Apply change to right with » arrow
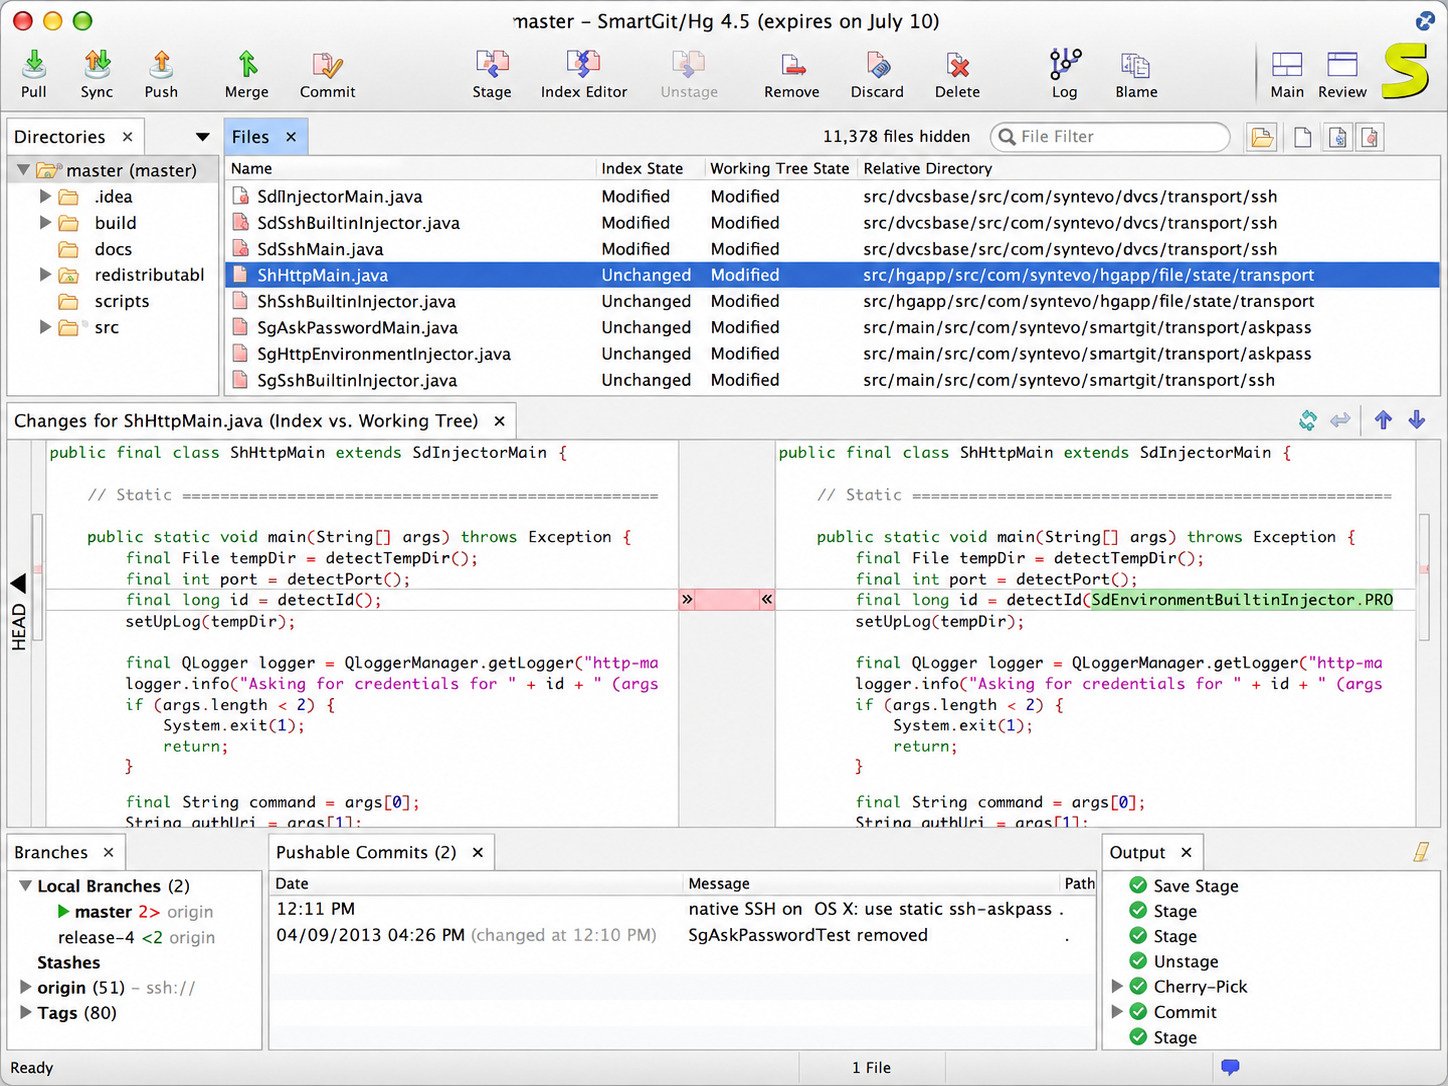Image resolution: width=1448 pixels, height=1086 pixels. (687, 600)
